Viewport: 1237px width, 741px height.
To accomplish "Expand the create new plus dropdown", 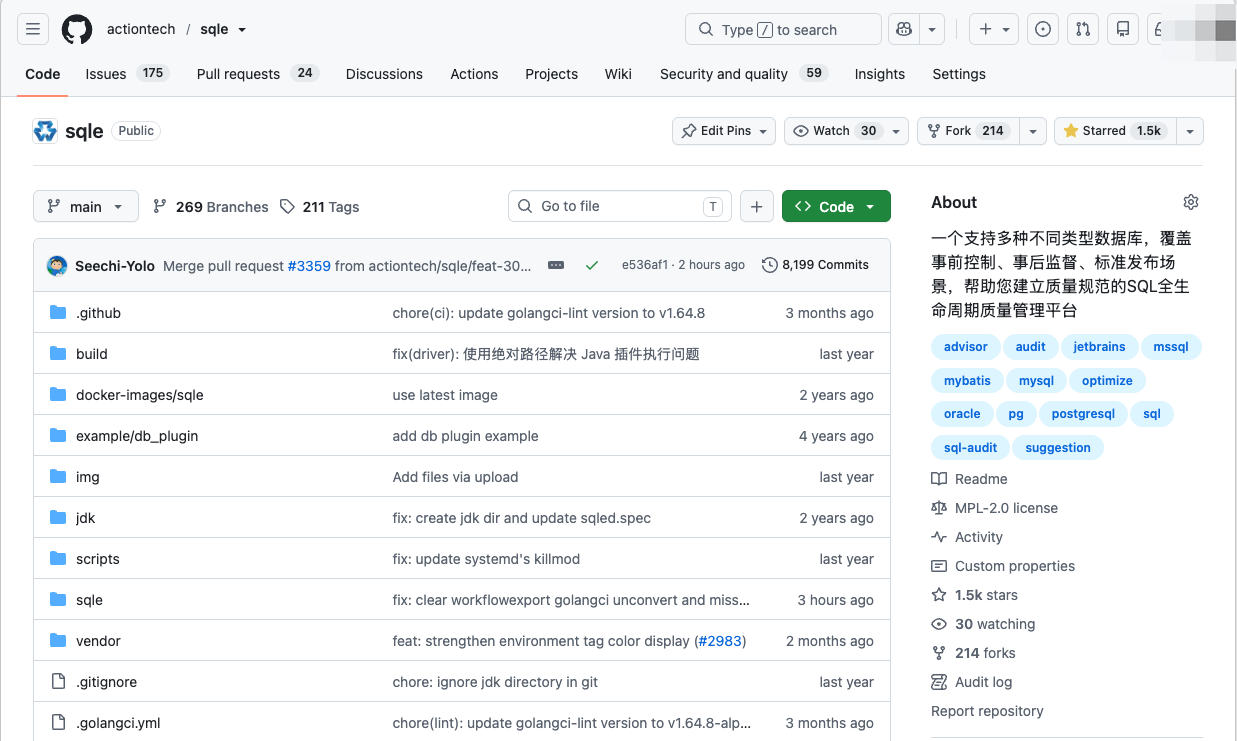I will click(994, 29).
